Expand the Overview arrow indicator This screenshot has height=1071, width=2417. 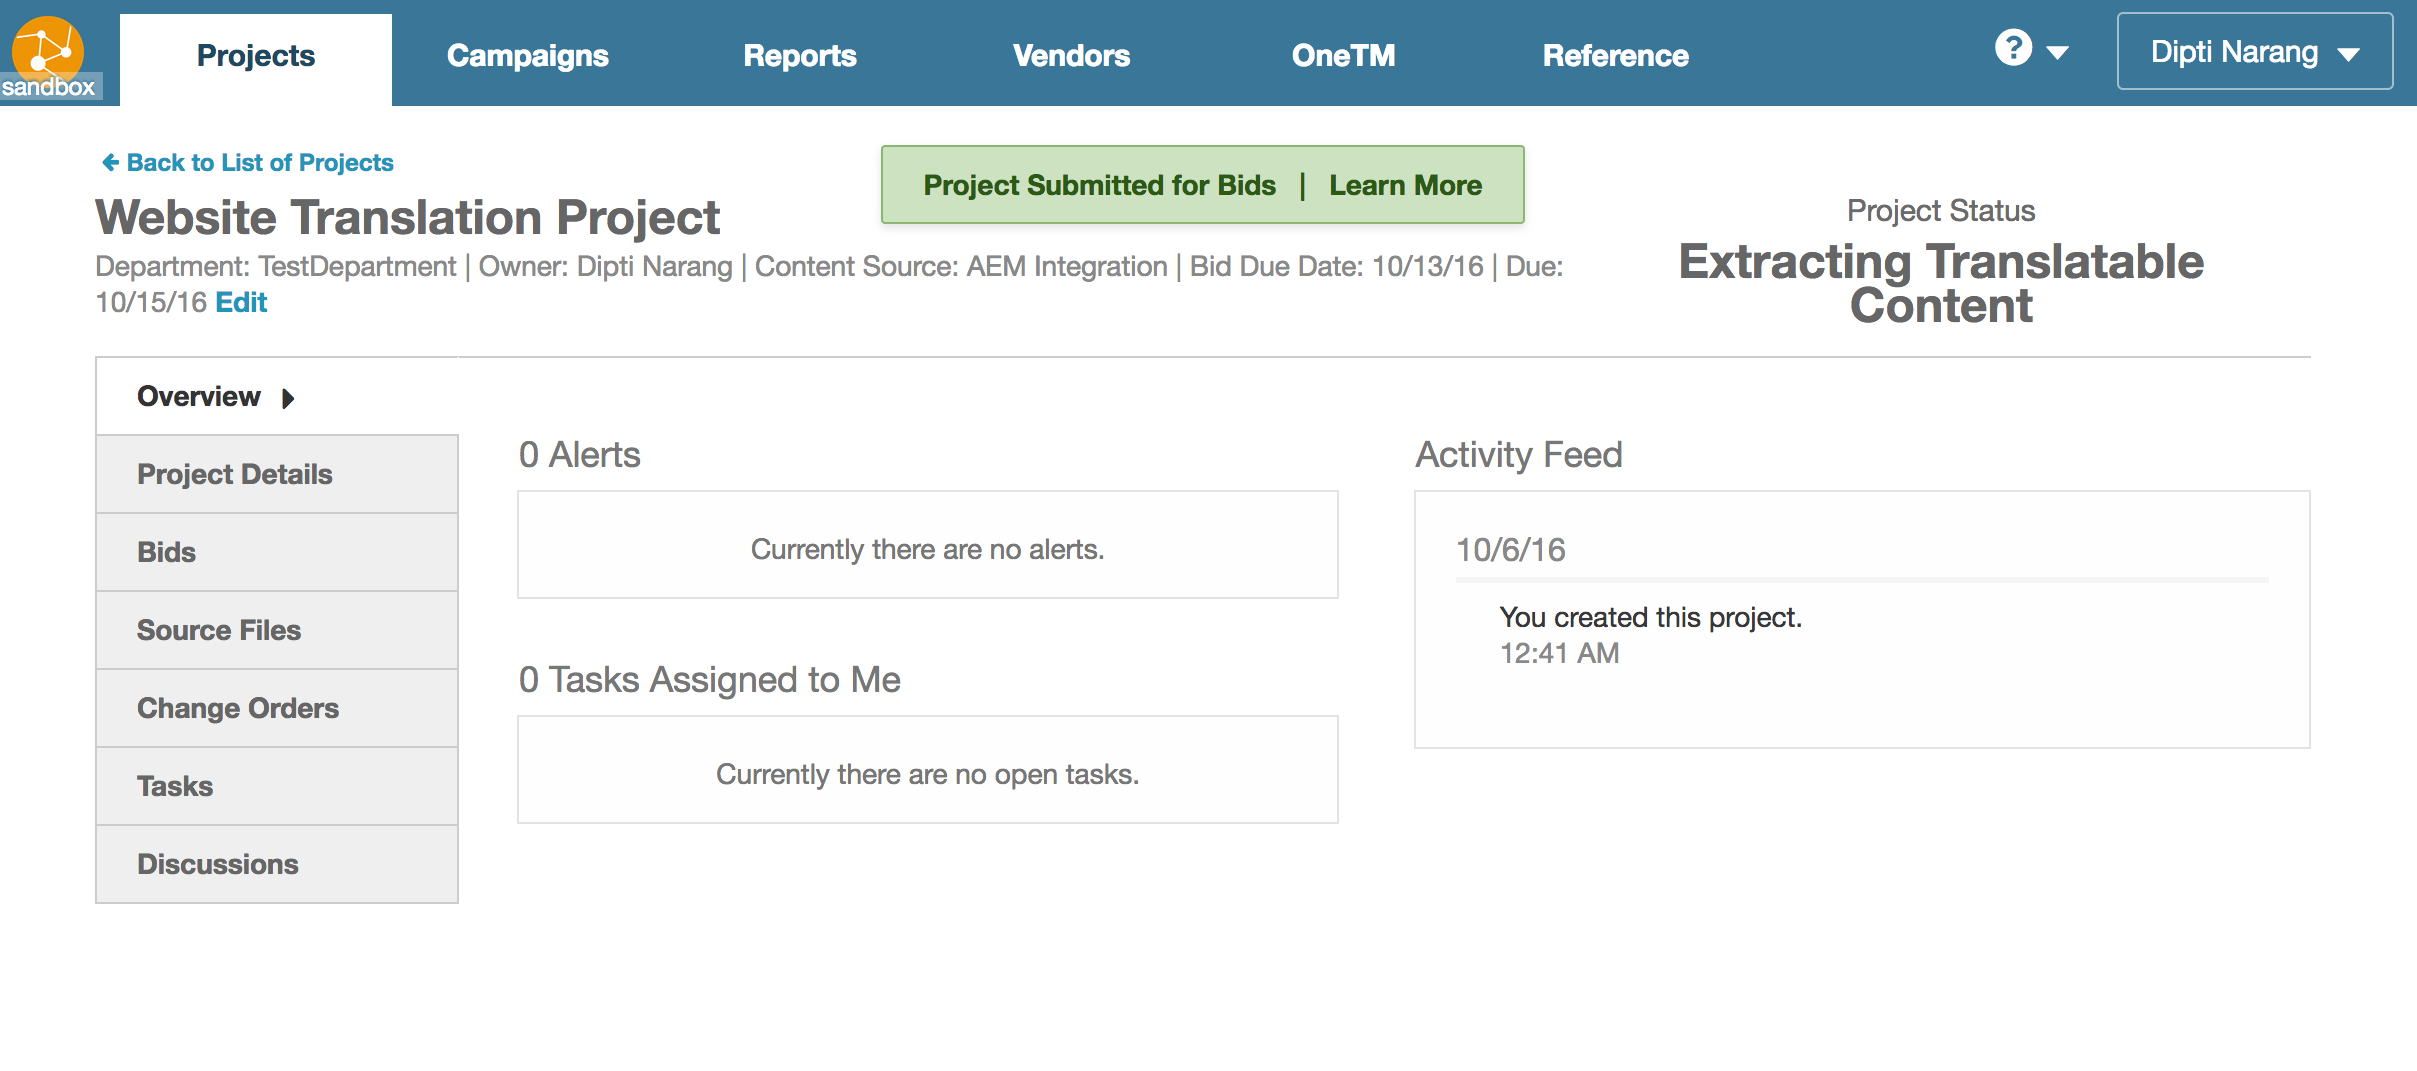tap(288, 398)
